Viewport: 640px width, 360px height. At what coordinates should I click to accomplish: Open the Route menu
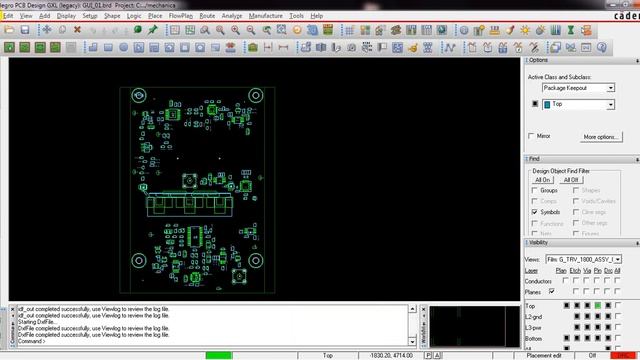click(x=207, y=16)
